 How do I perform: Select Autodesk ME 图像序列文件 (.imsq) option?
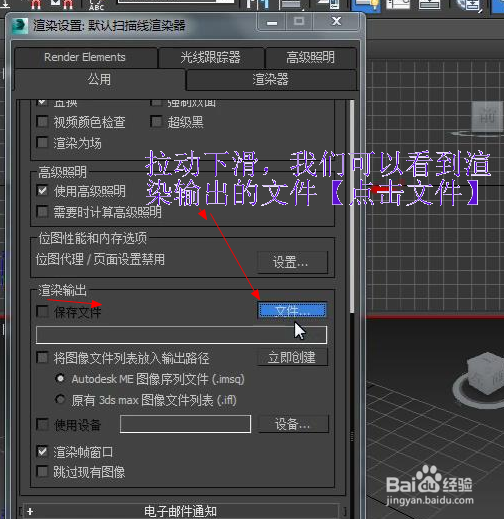tap(60, 379)
